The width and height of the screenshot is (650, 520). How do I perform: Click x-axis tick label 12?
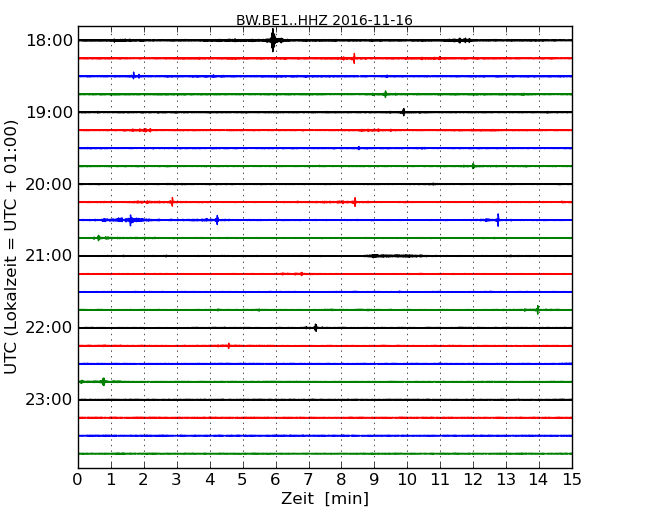point(473,479)
